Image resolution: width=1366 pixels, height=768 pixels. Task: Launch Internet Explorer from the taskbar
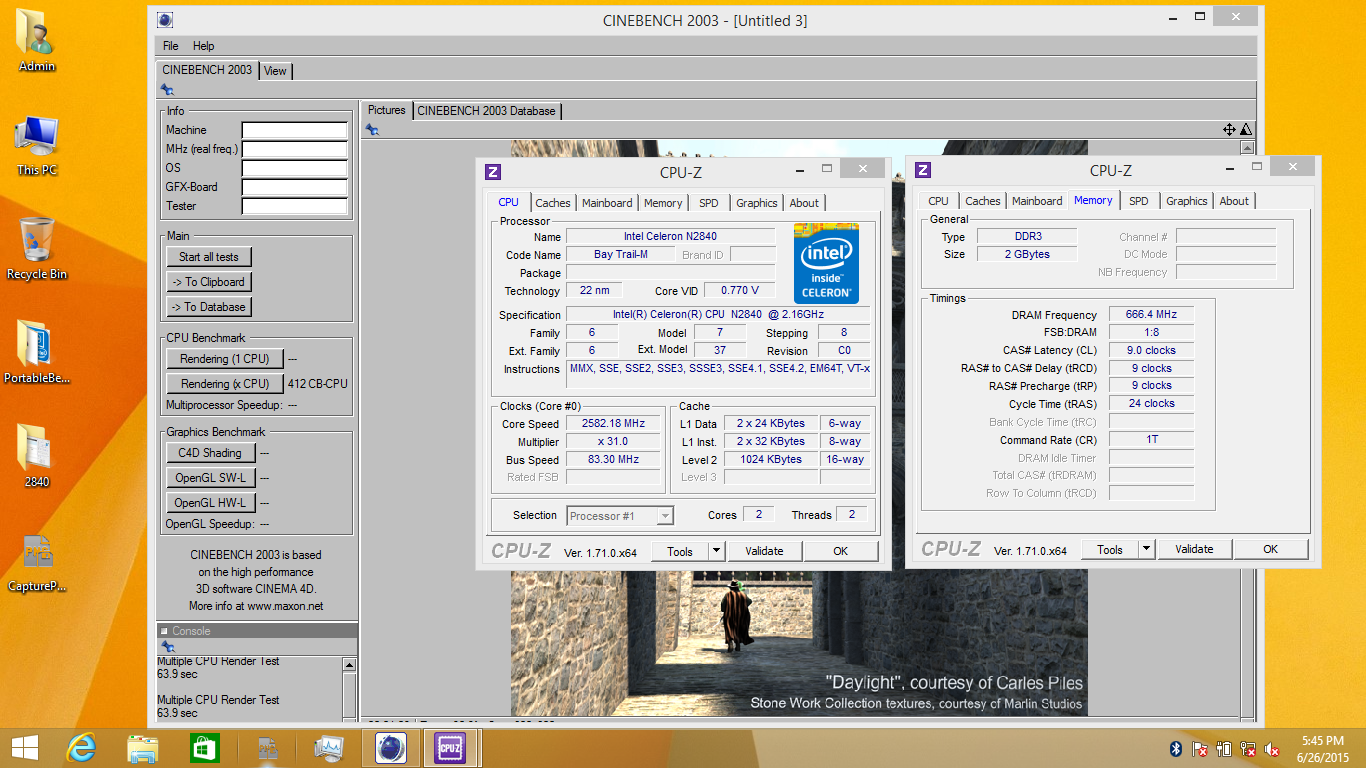81,747
